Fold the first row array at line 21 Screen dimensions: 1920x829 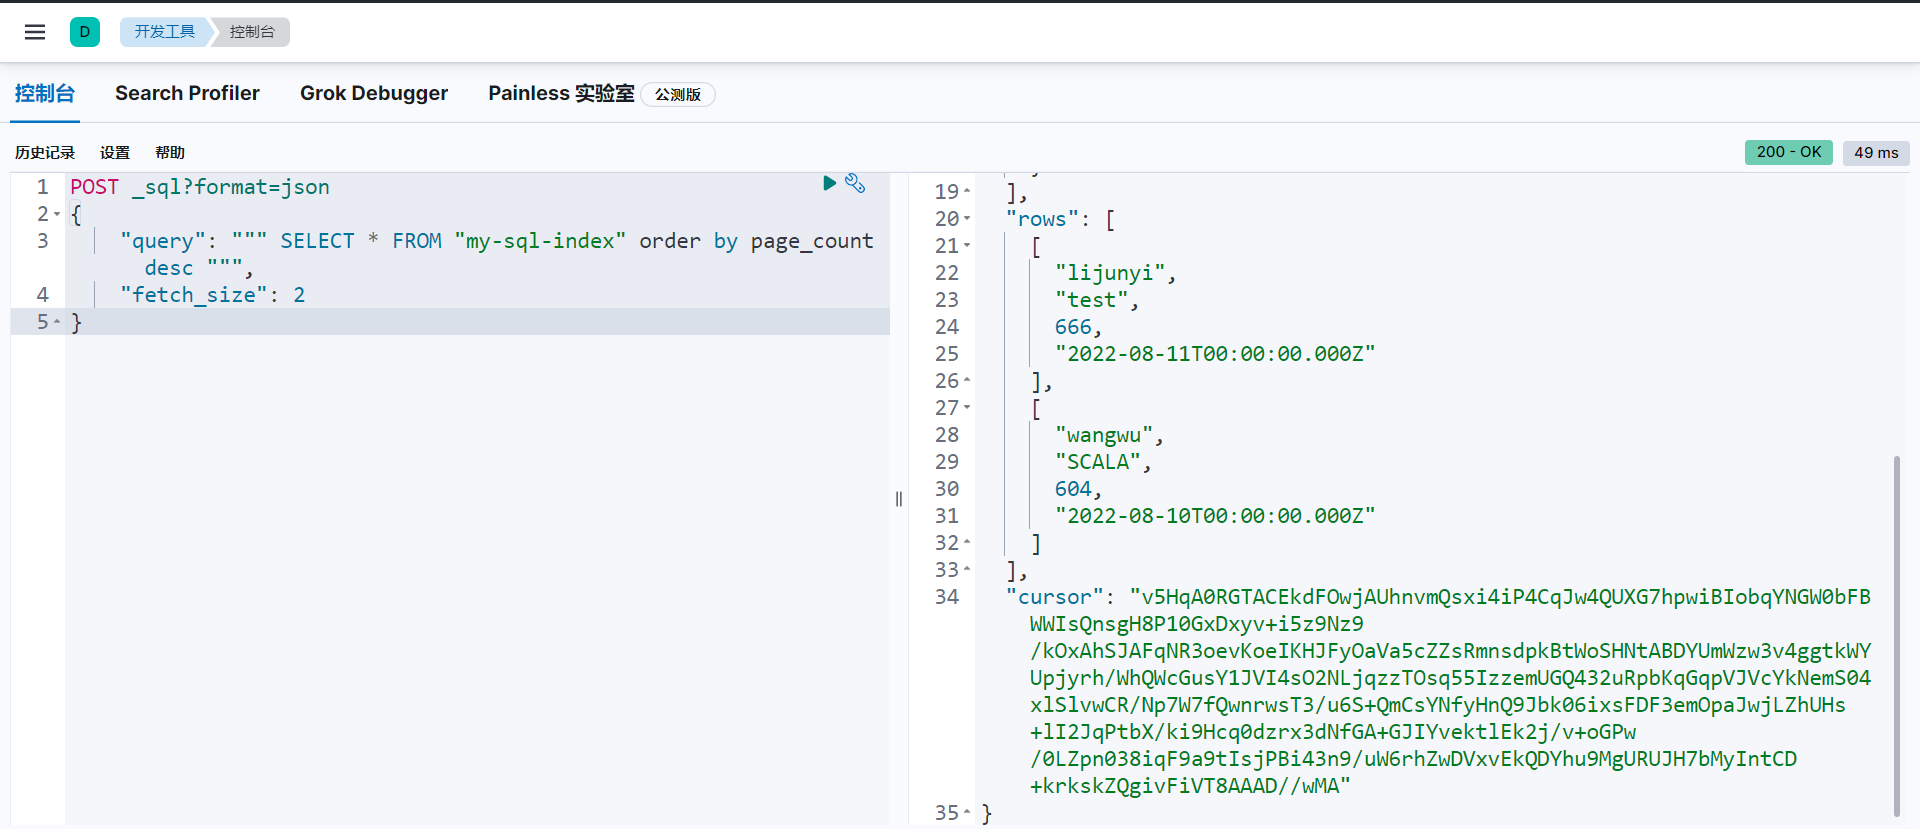[967, 246]
